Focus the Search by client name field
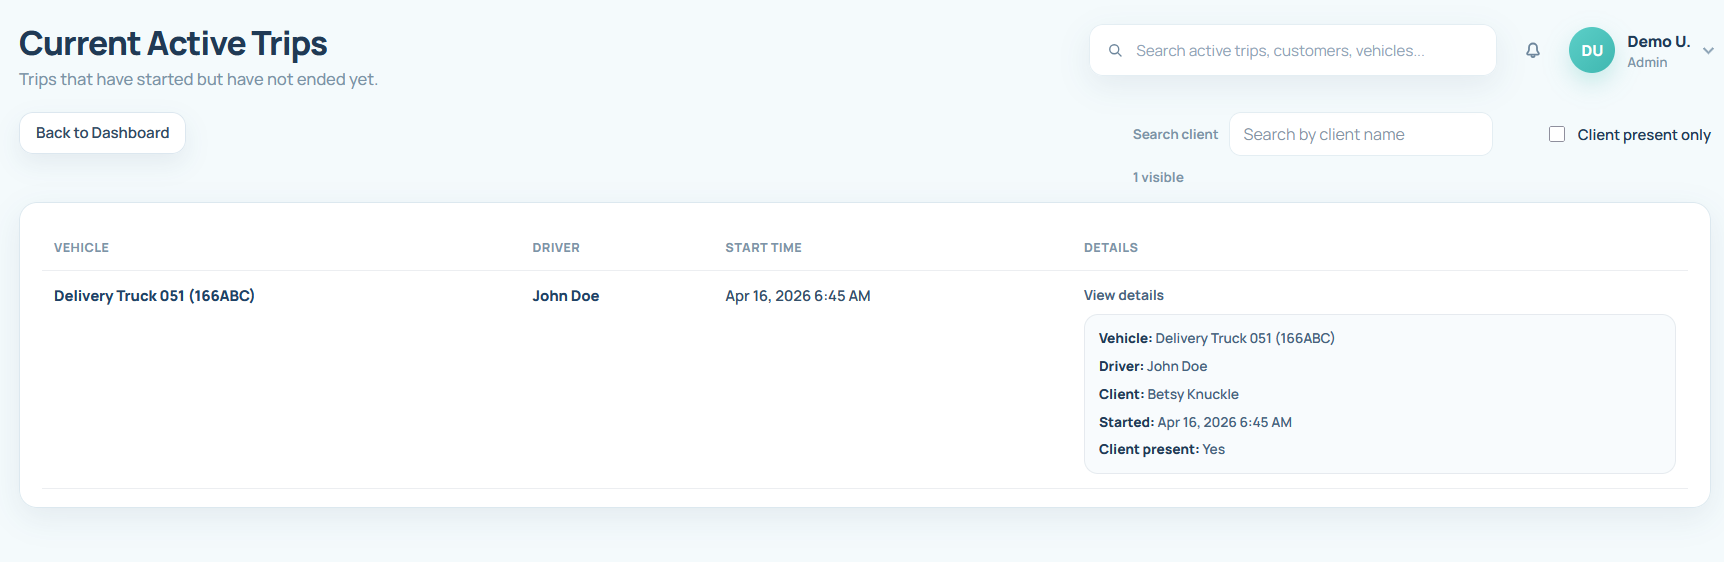Viewport: 1724px width, 562px height. point(1360,134)
